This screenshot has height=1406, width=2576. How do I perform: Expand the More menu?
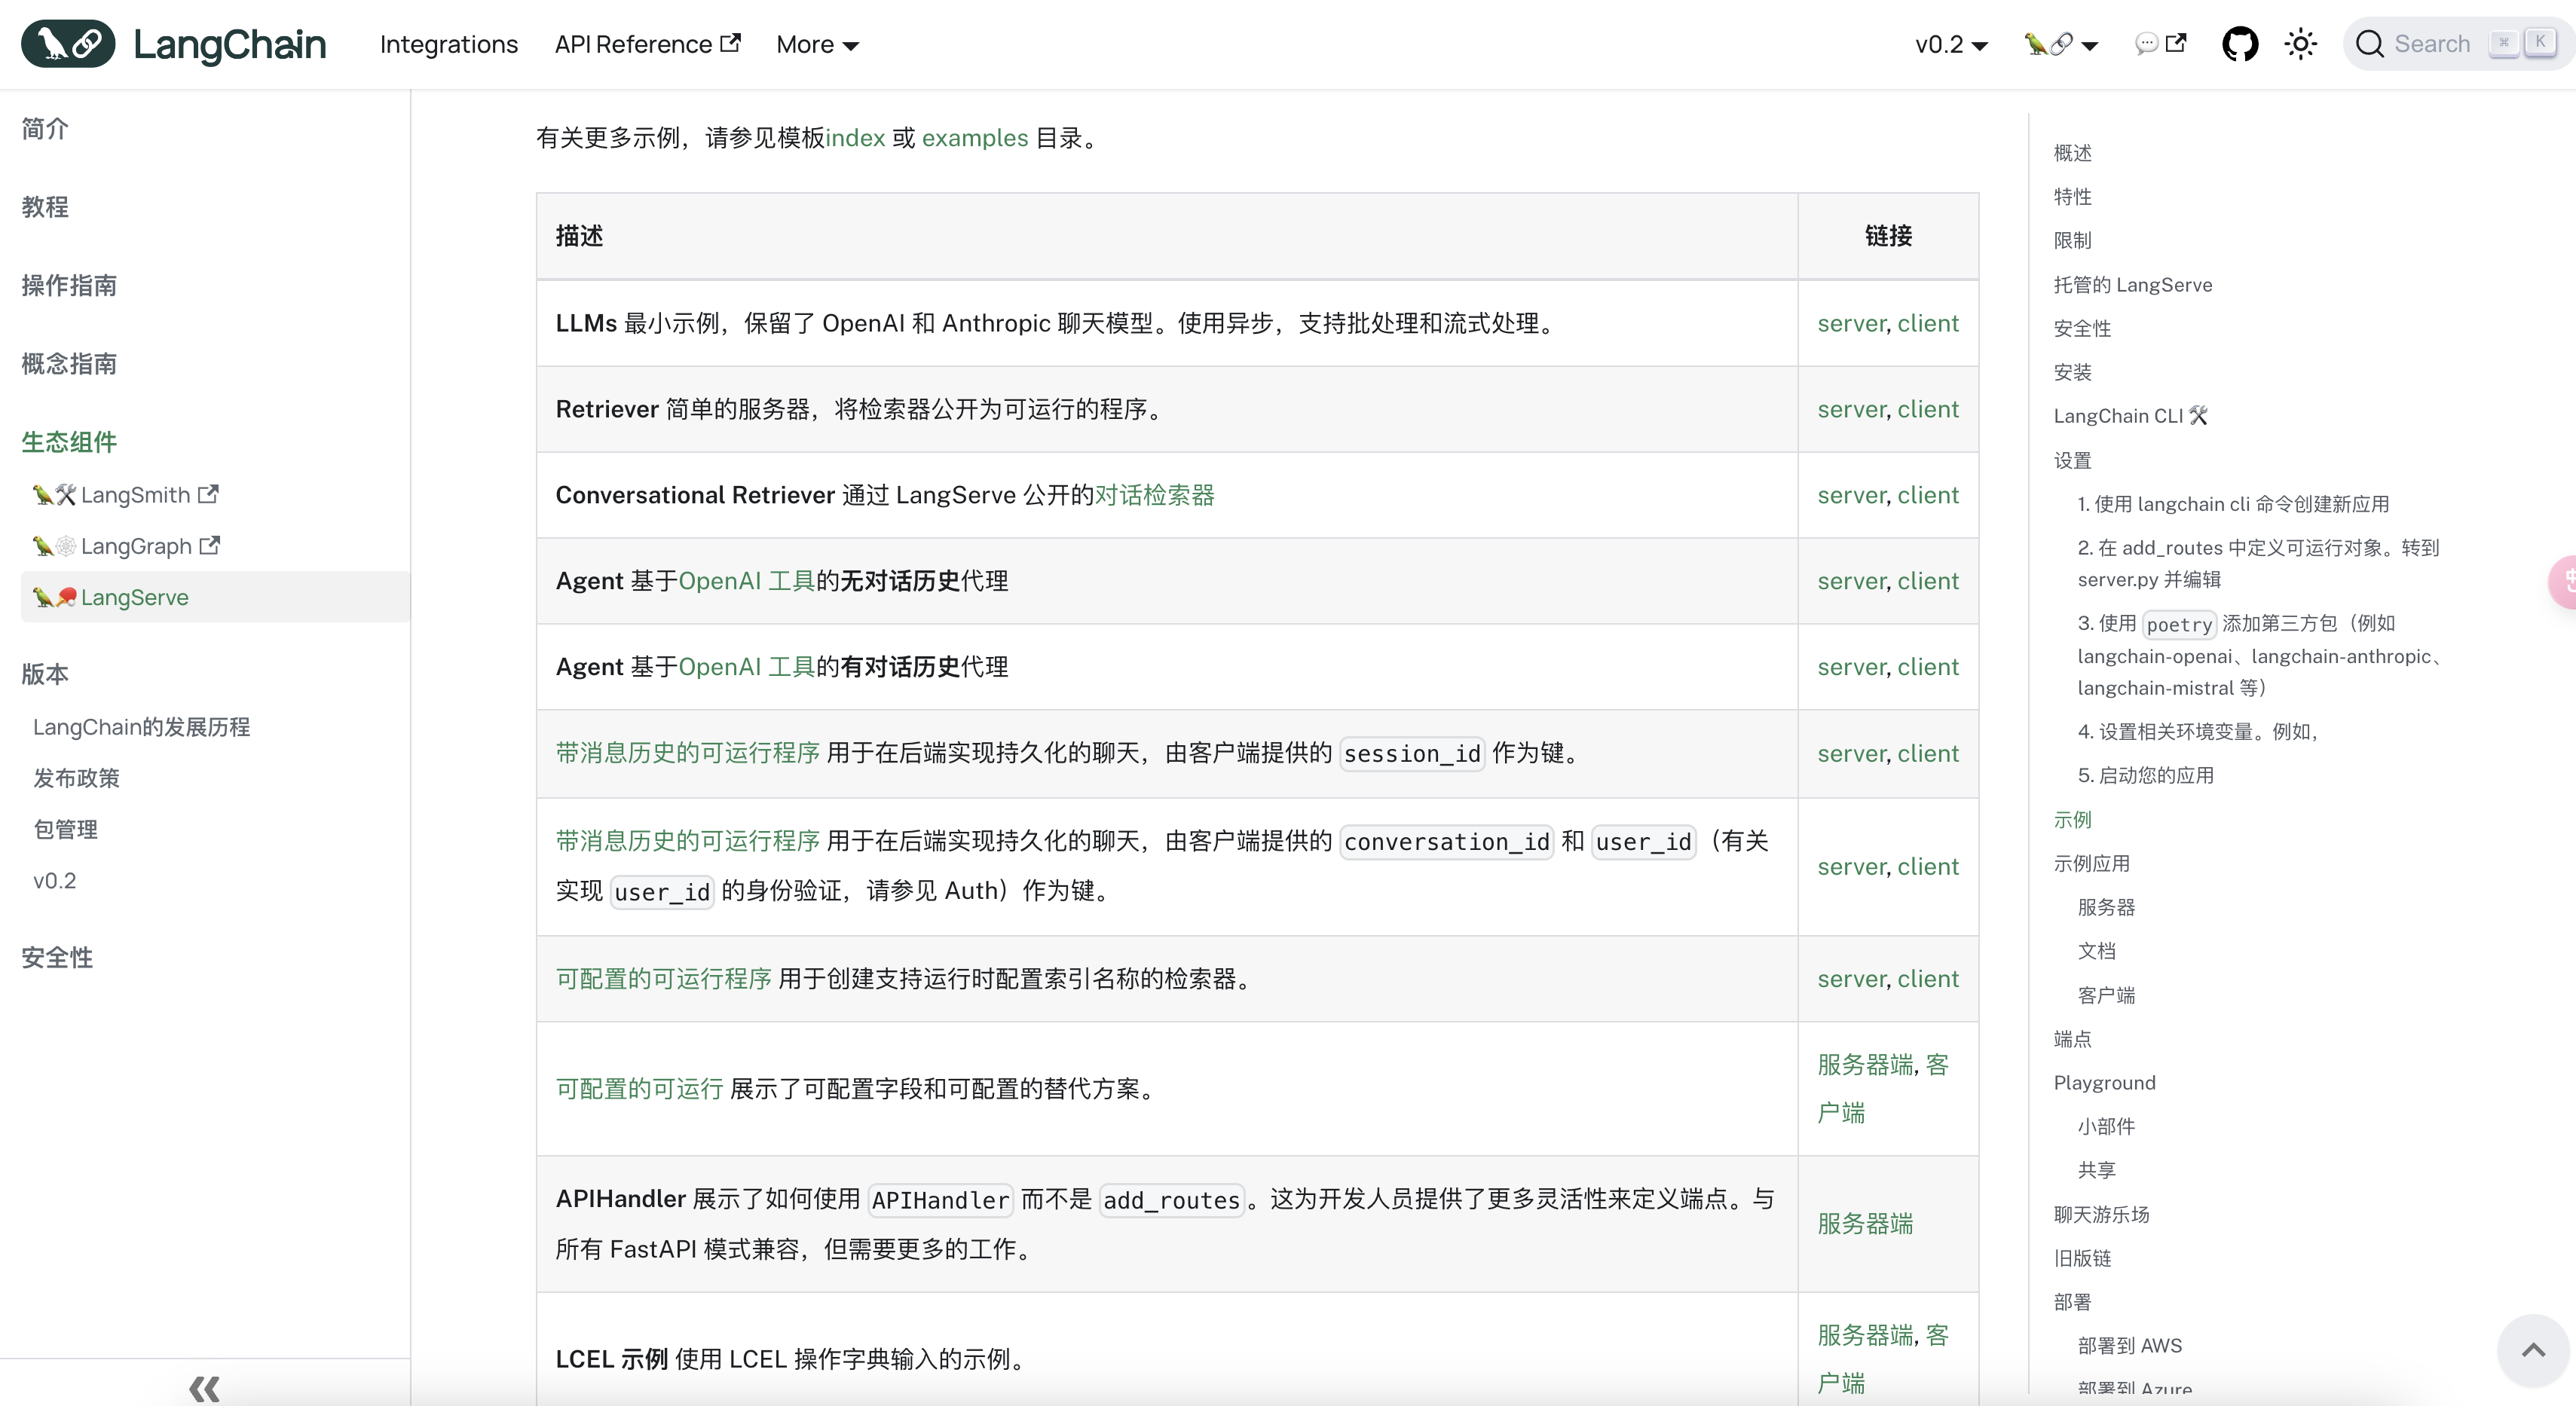point(817,44)
